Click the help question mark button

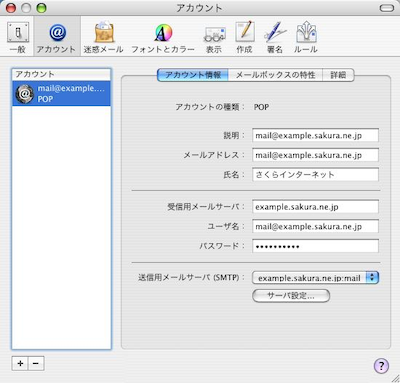tap(381, 365)
